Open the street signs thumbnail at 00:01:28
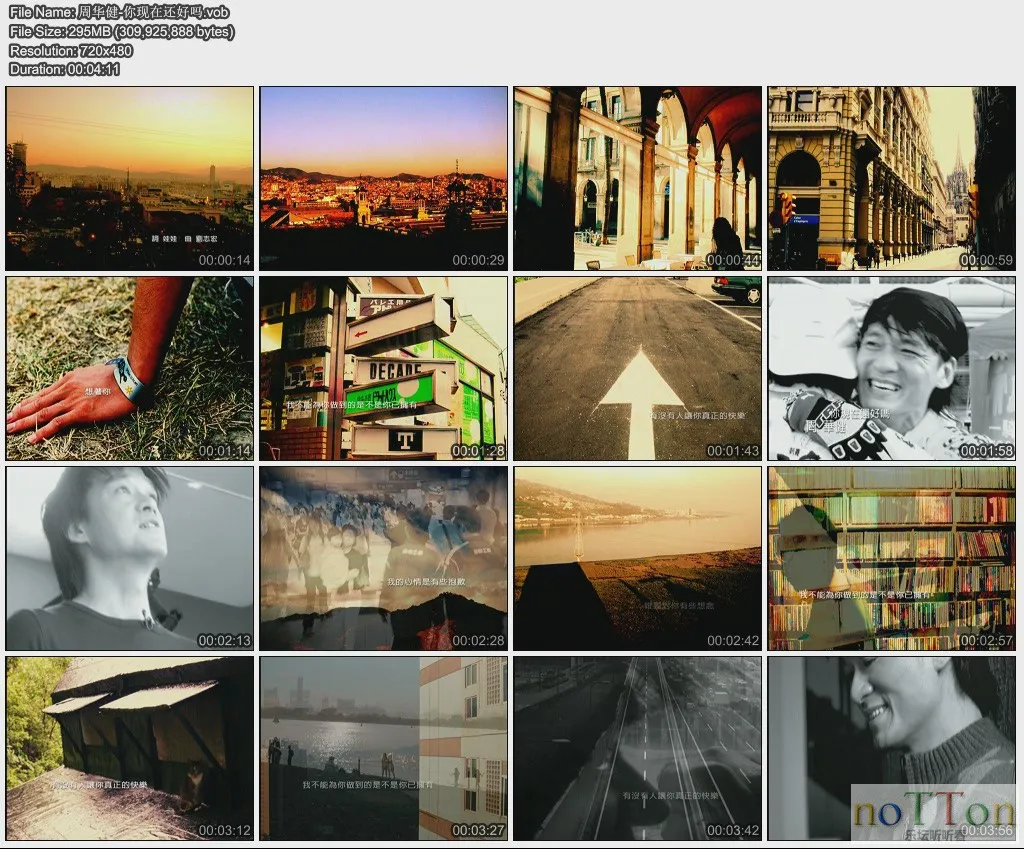This screenshot has height=849, width=1024. tap(384, 368)
